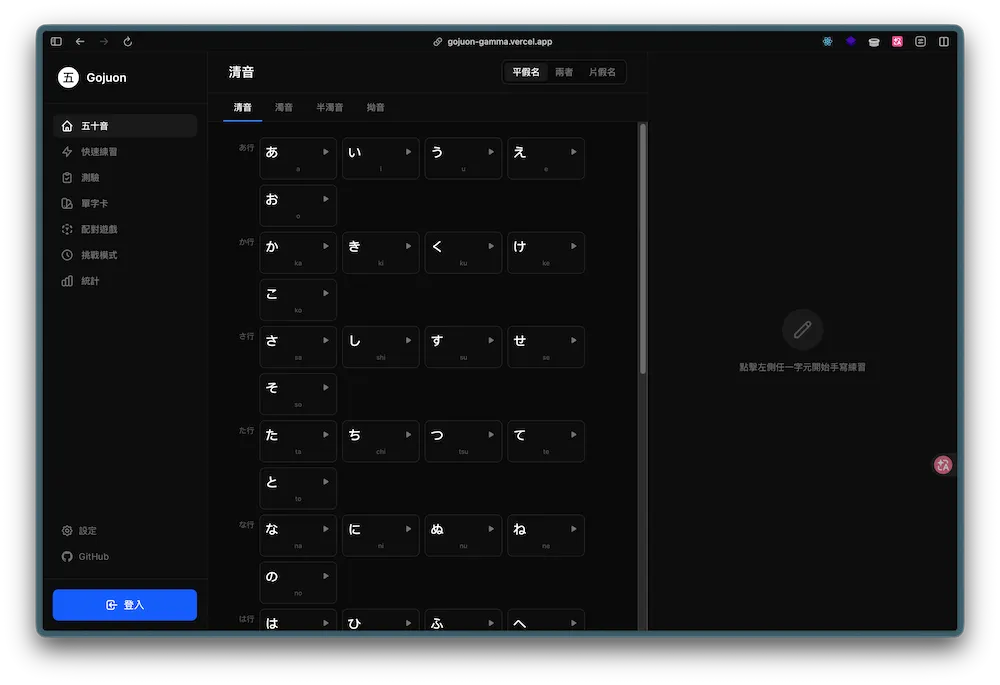Switch display to 片假名 katakana
Image resolution: width=1000 pixels, height=685 pixels.
[602, 72]
